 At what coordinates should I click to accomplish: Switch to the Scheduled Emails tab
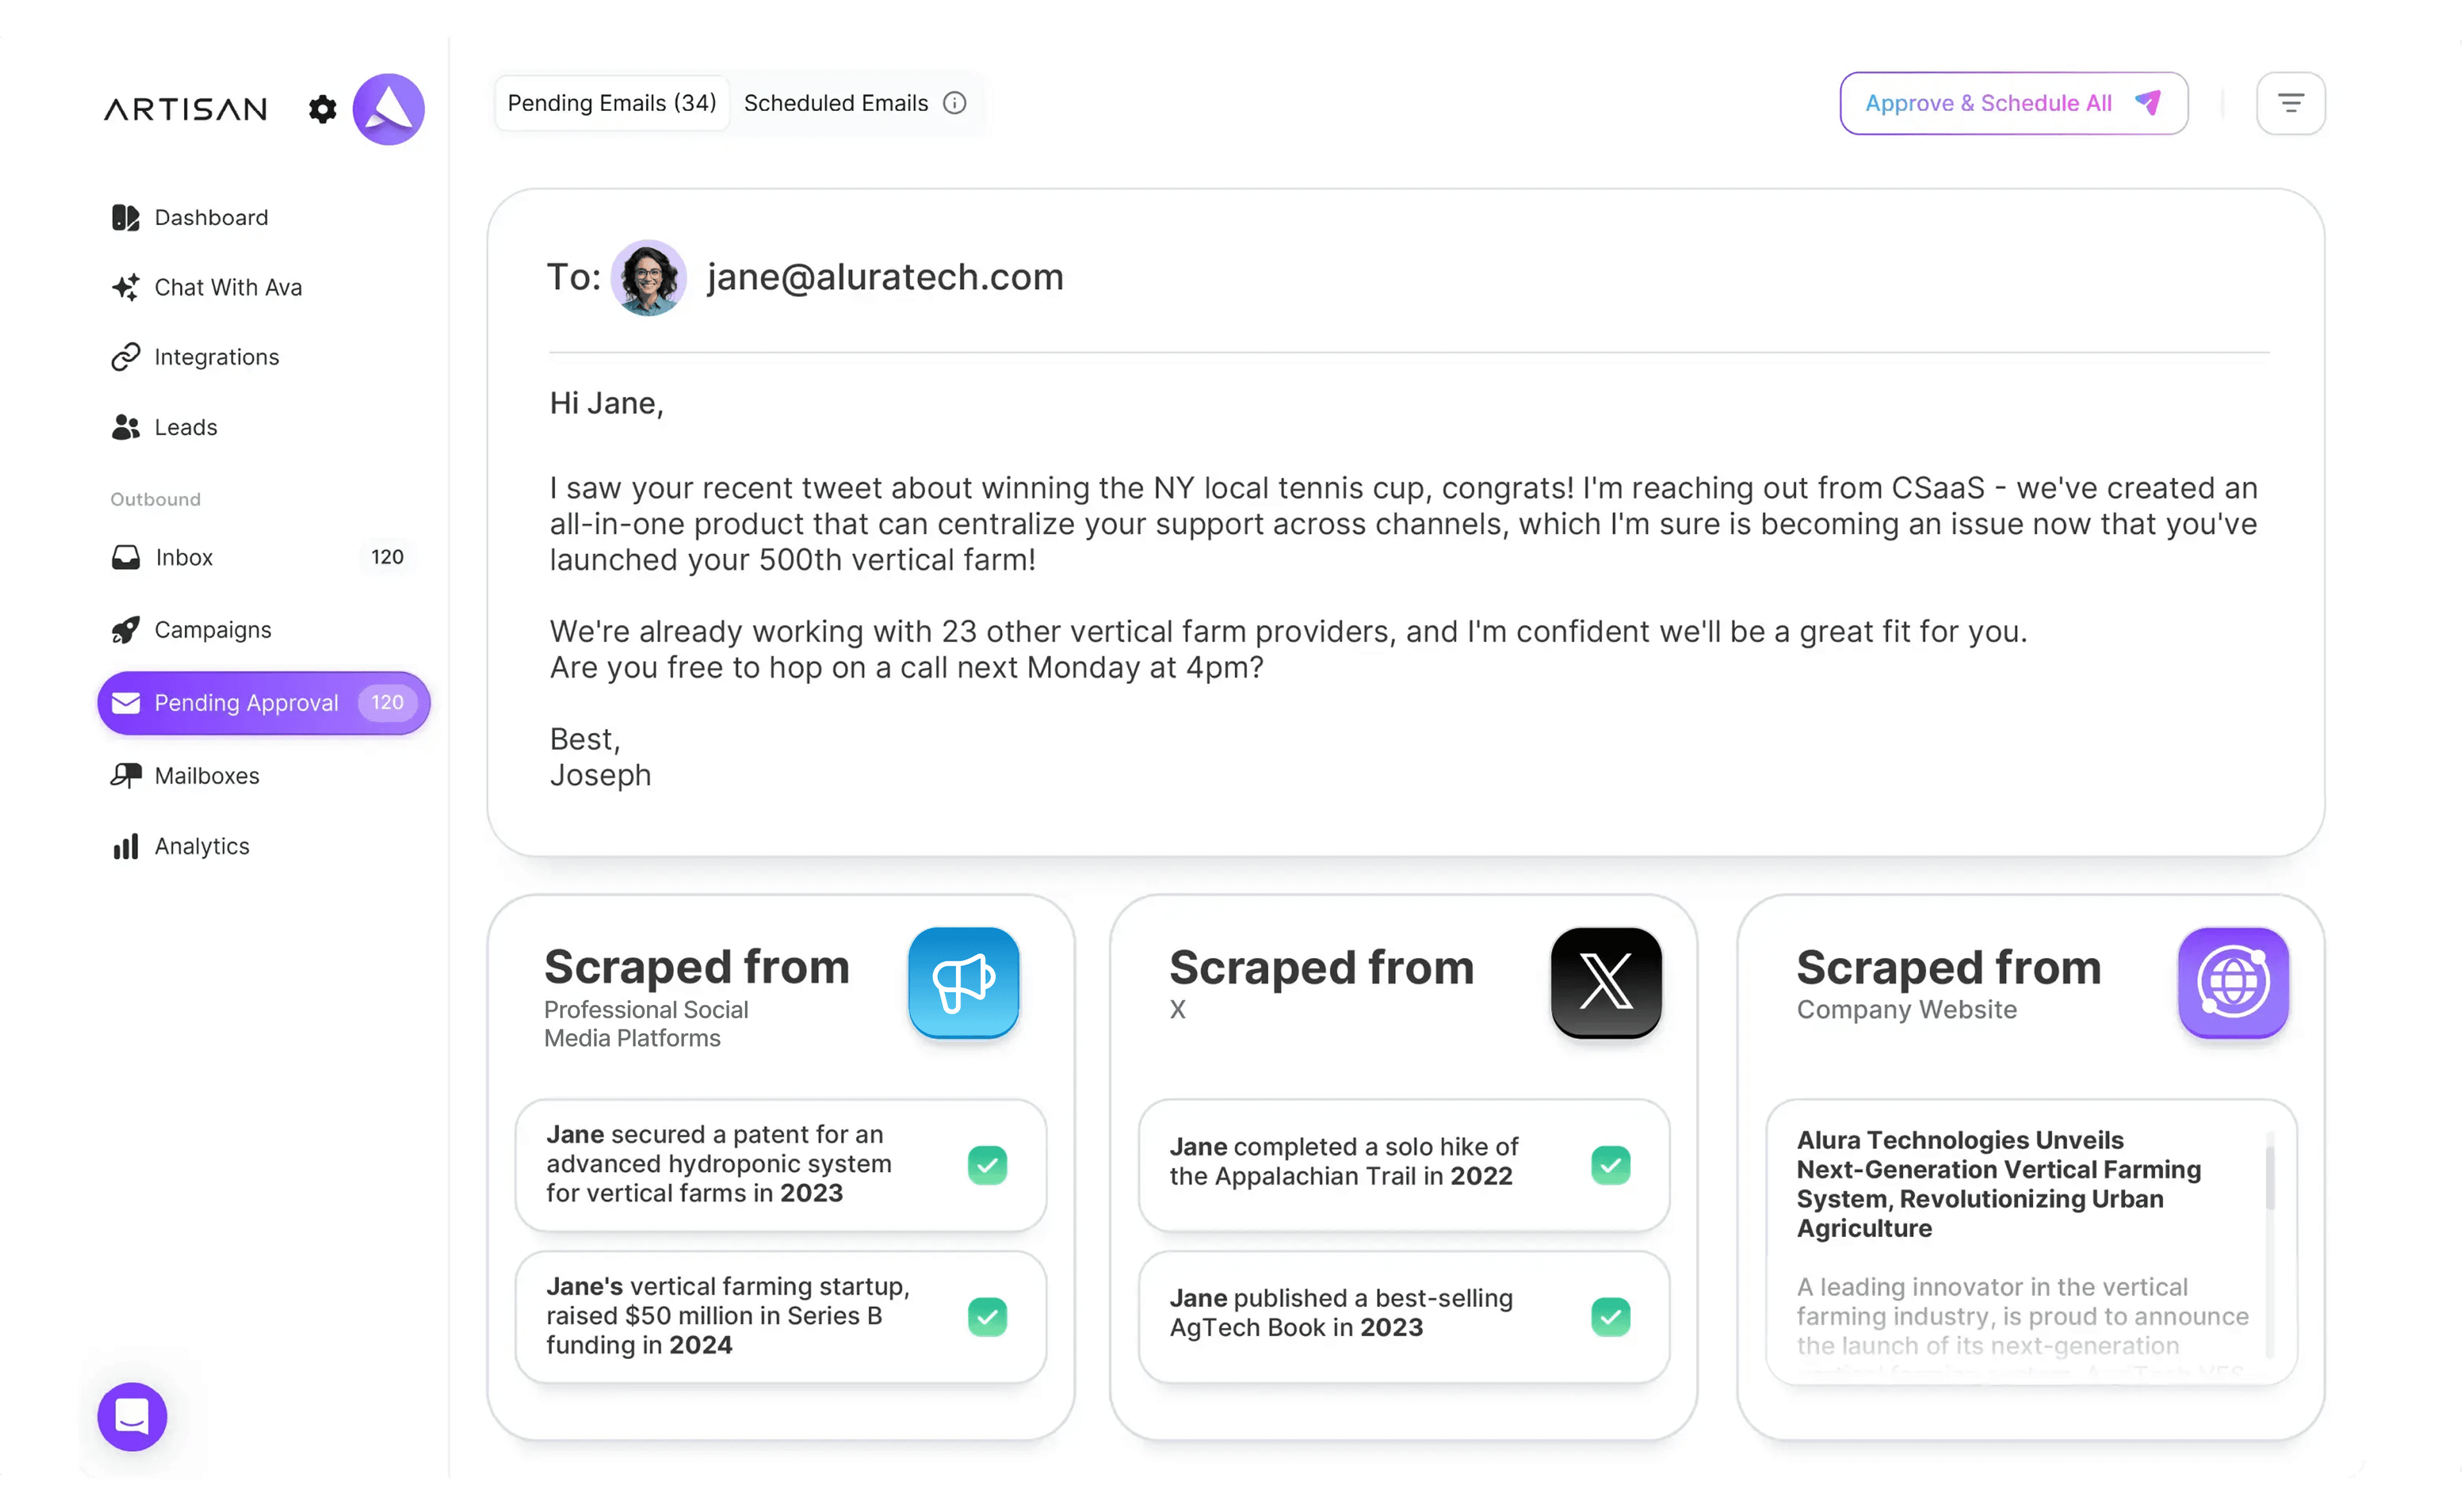click(836, 103)
